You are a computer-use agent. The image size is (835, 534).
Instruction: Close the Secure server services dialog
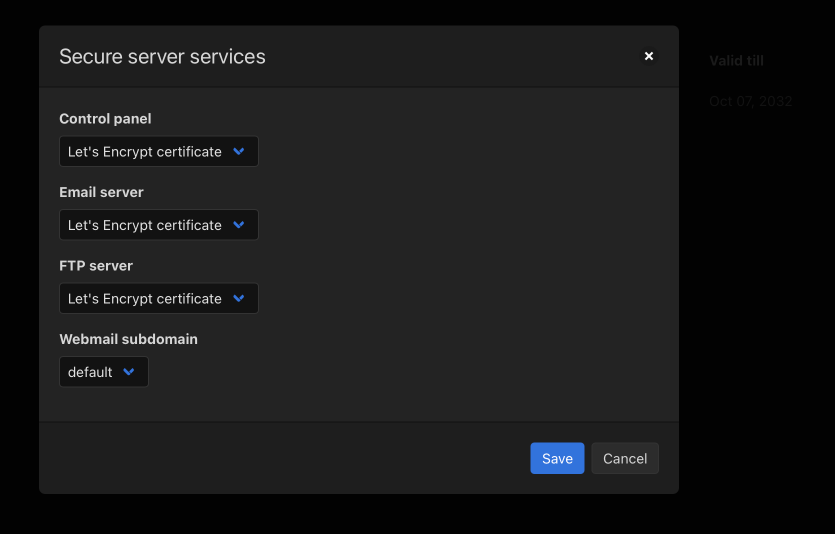[x=649, y=56]
